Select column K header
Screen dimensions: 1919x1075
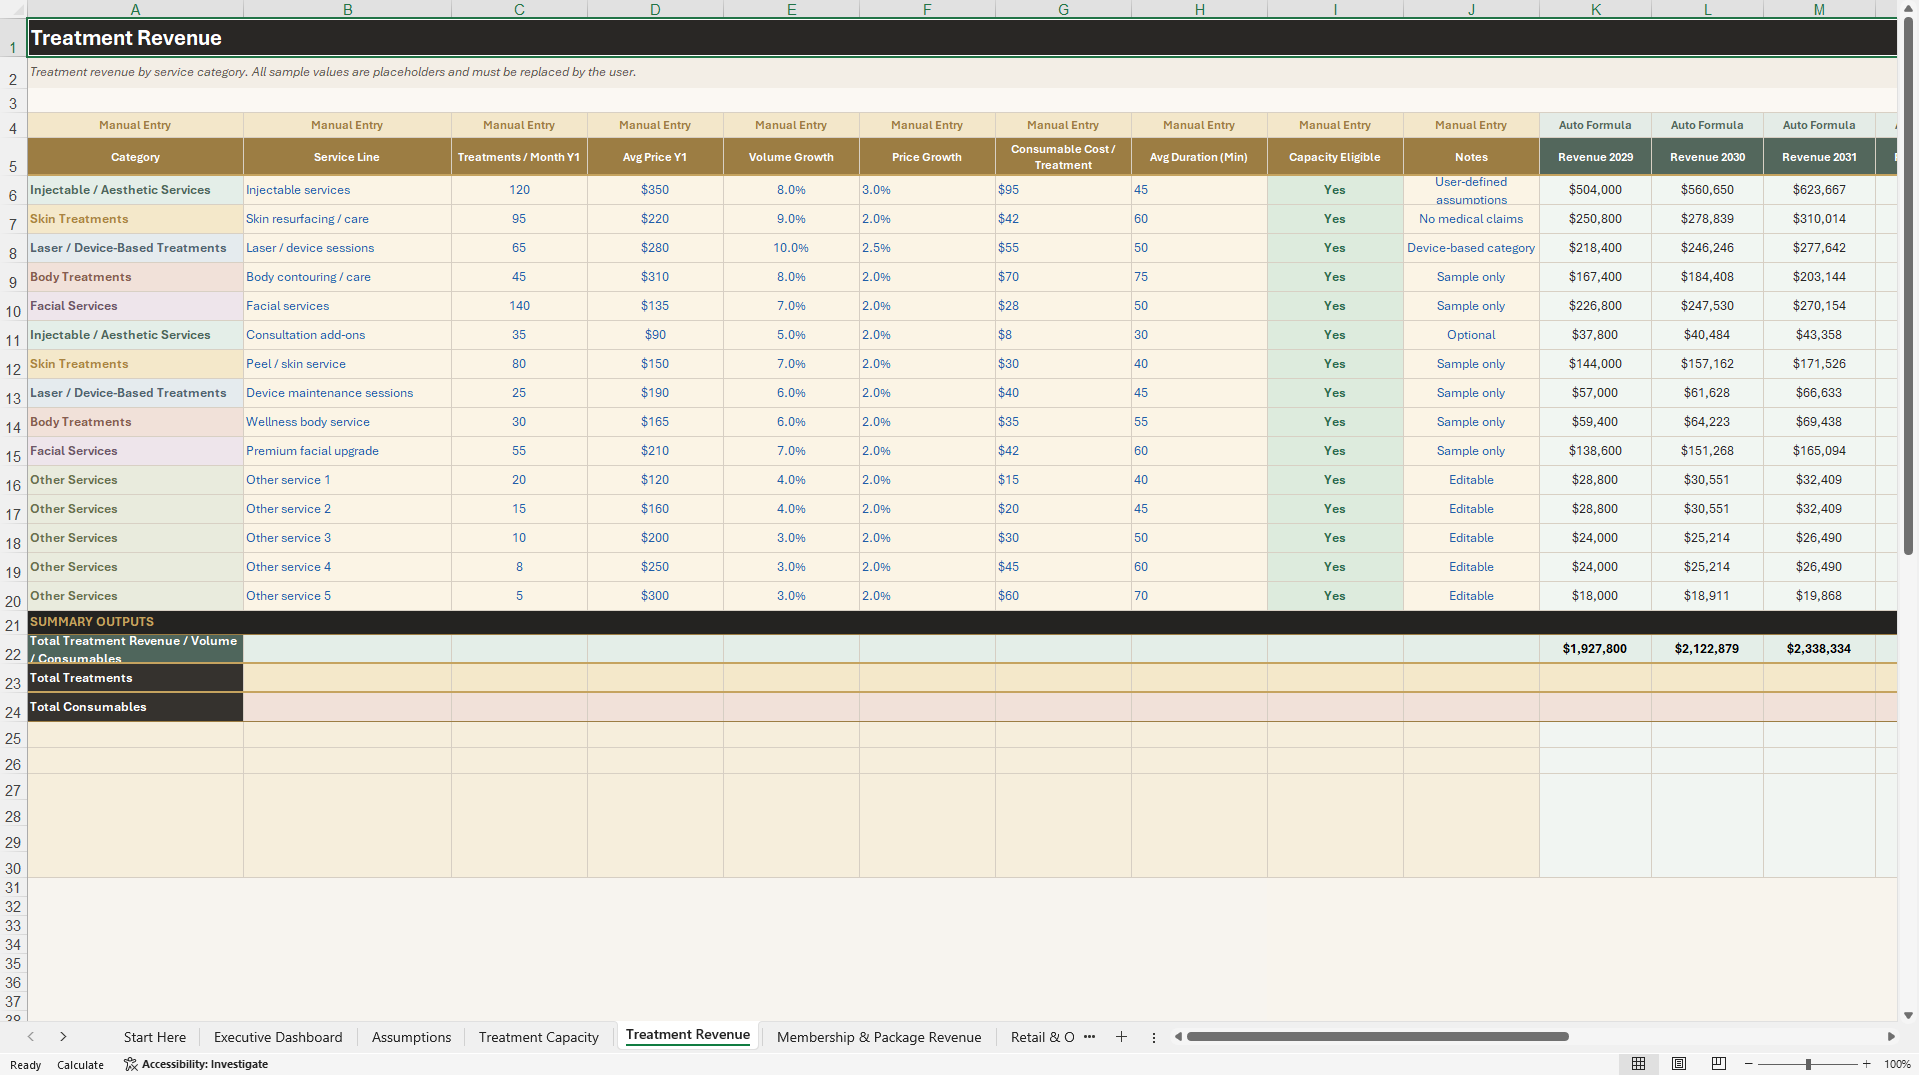point(1595,9)
